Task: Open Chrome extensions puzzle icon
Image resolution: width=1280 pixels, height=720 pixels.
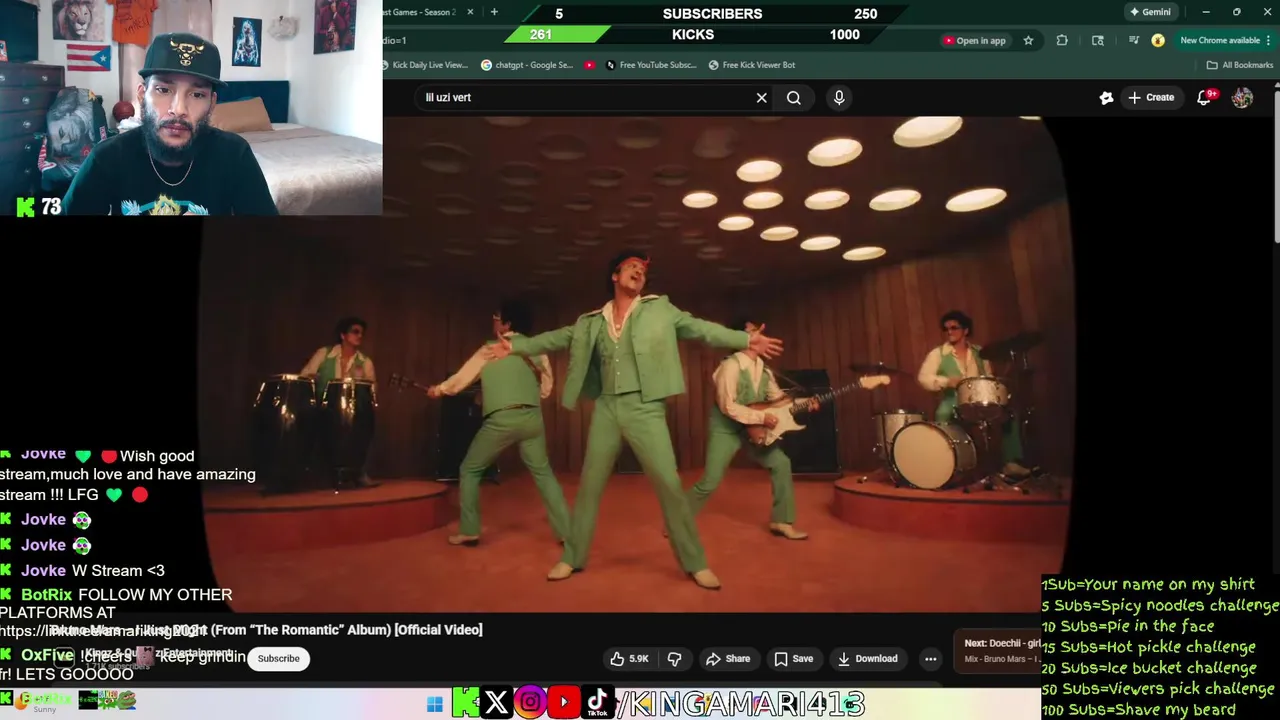Action: tap(1062, 41)
